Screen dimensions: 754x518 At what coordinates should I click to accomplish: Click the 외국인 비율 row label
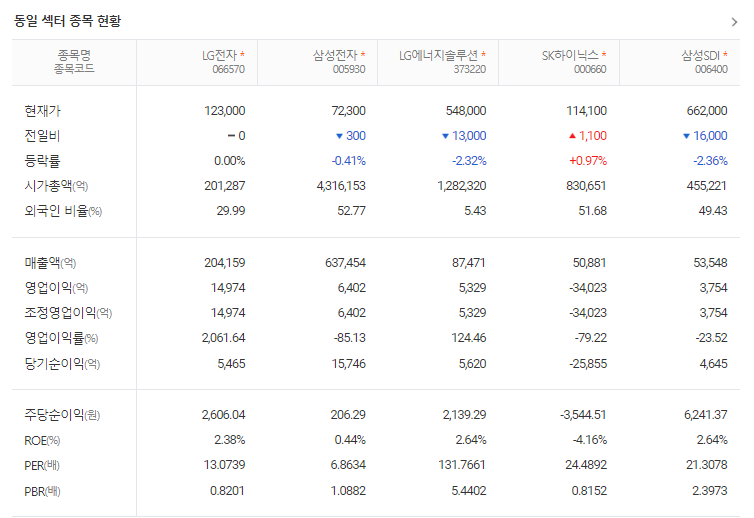63,211
